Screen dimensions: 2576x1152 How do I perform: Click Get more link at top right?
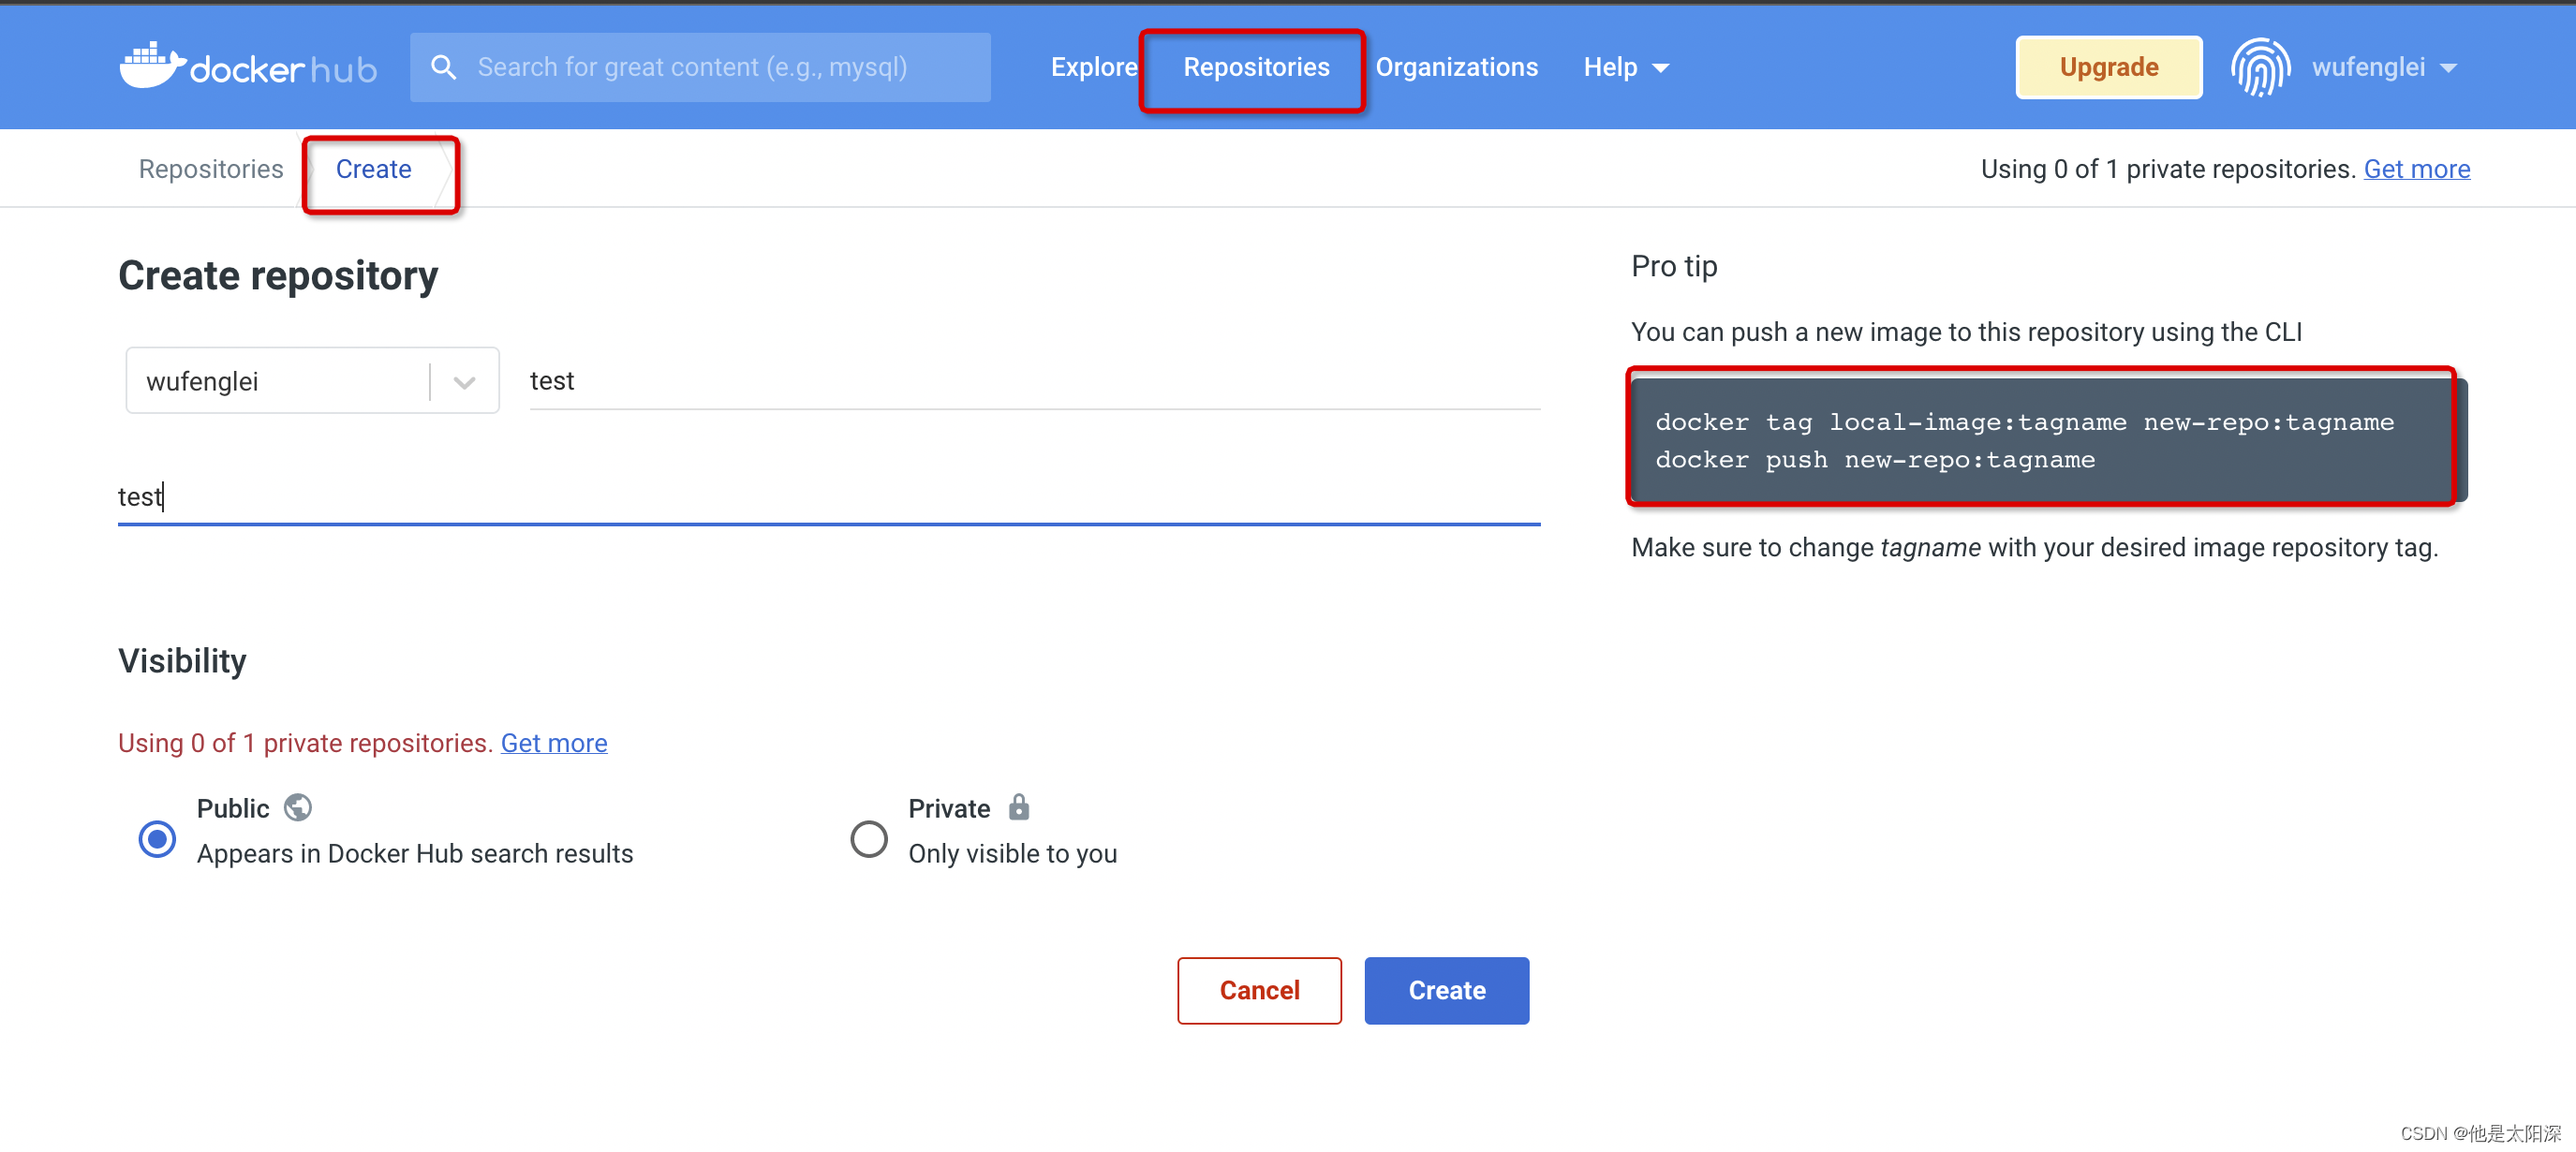coord(2416,169)
